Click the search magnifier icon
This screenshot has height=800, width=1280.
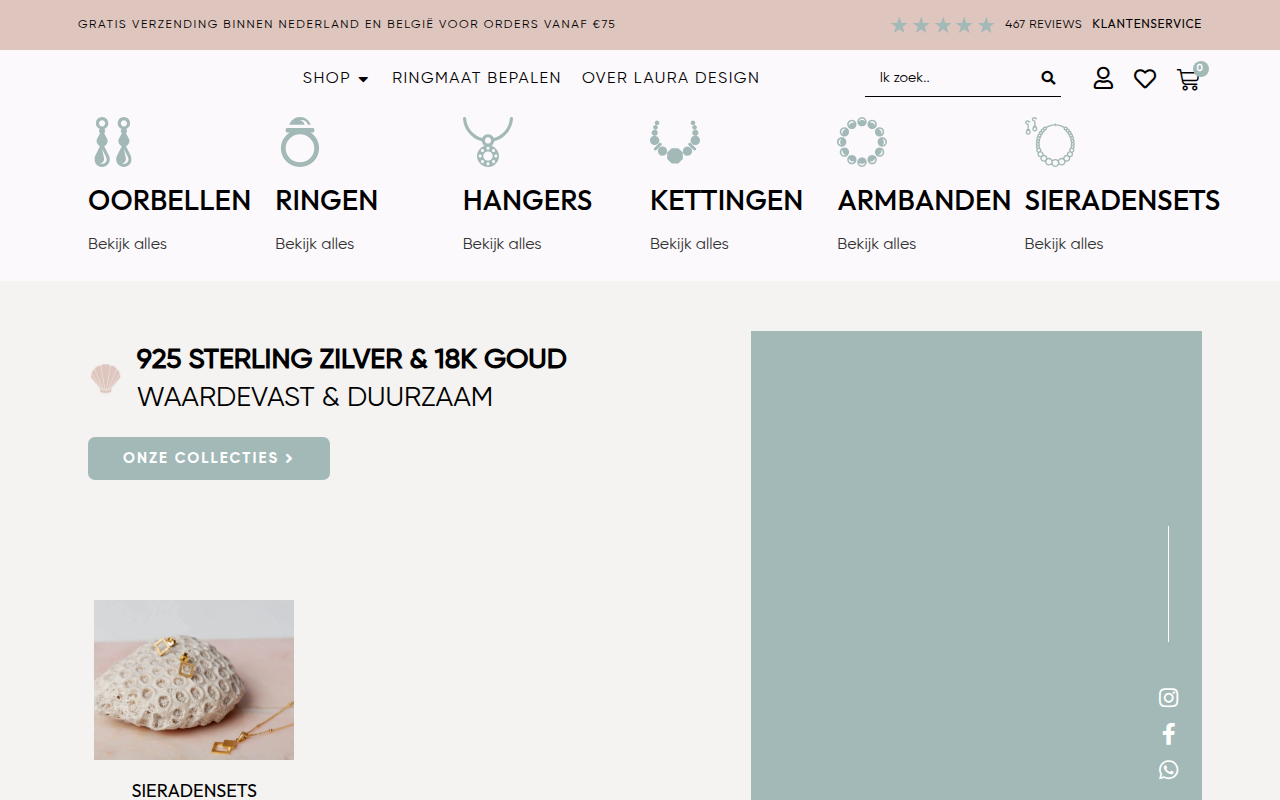coord(1048,78)
